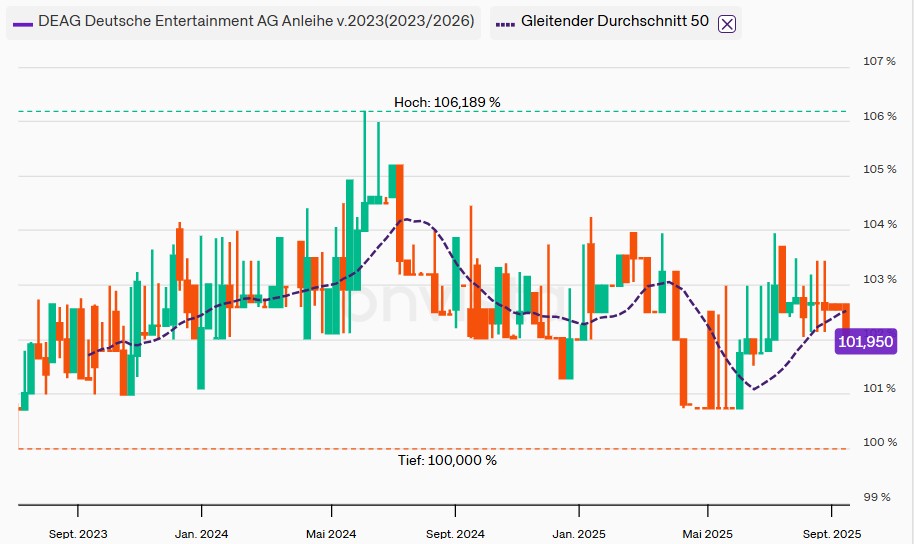Click the Hoch: 106,189 % label
Viewport: 914px width, 544px height.
[447, 103]
